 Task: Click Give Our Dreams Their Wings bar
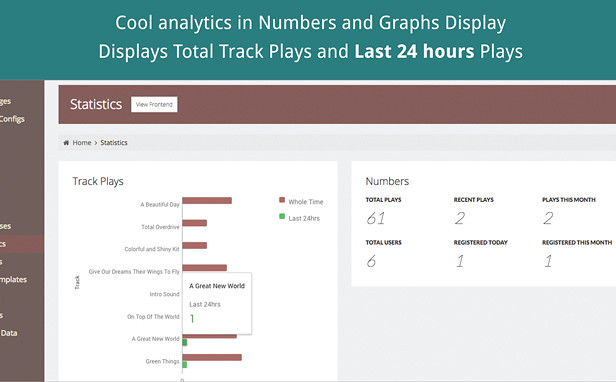coord(205,268)
